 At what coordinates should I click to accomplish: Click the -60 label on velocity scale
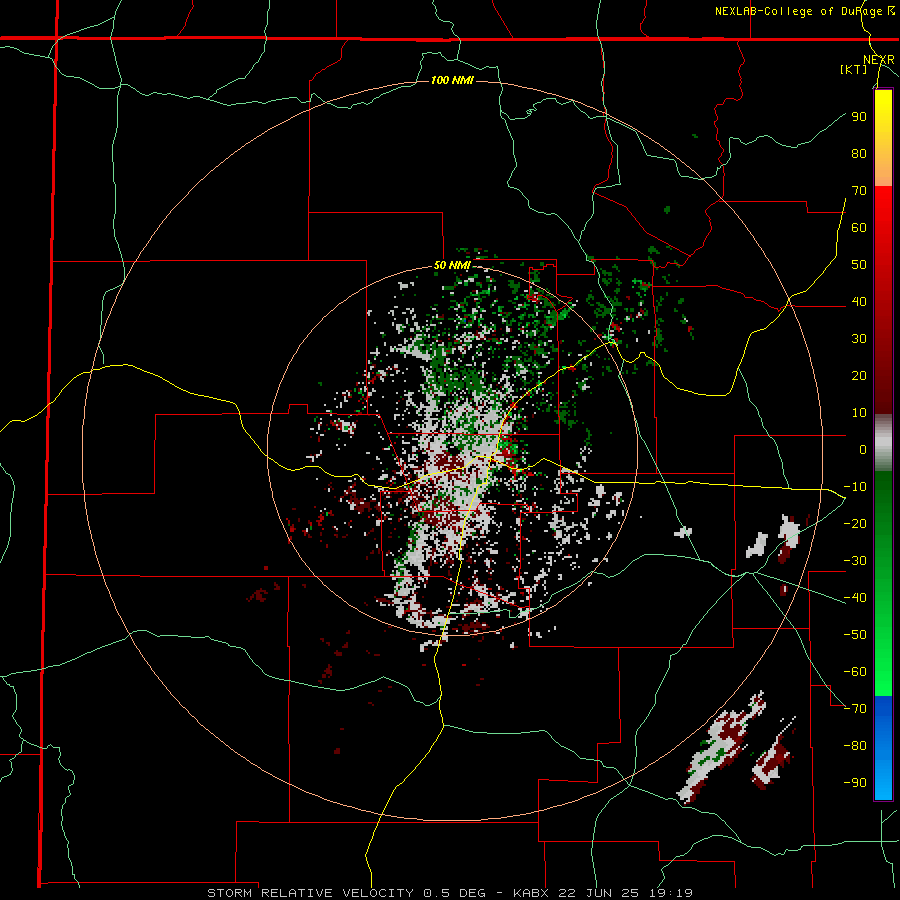pyautogui.click(x=855, y=672)
